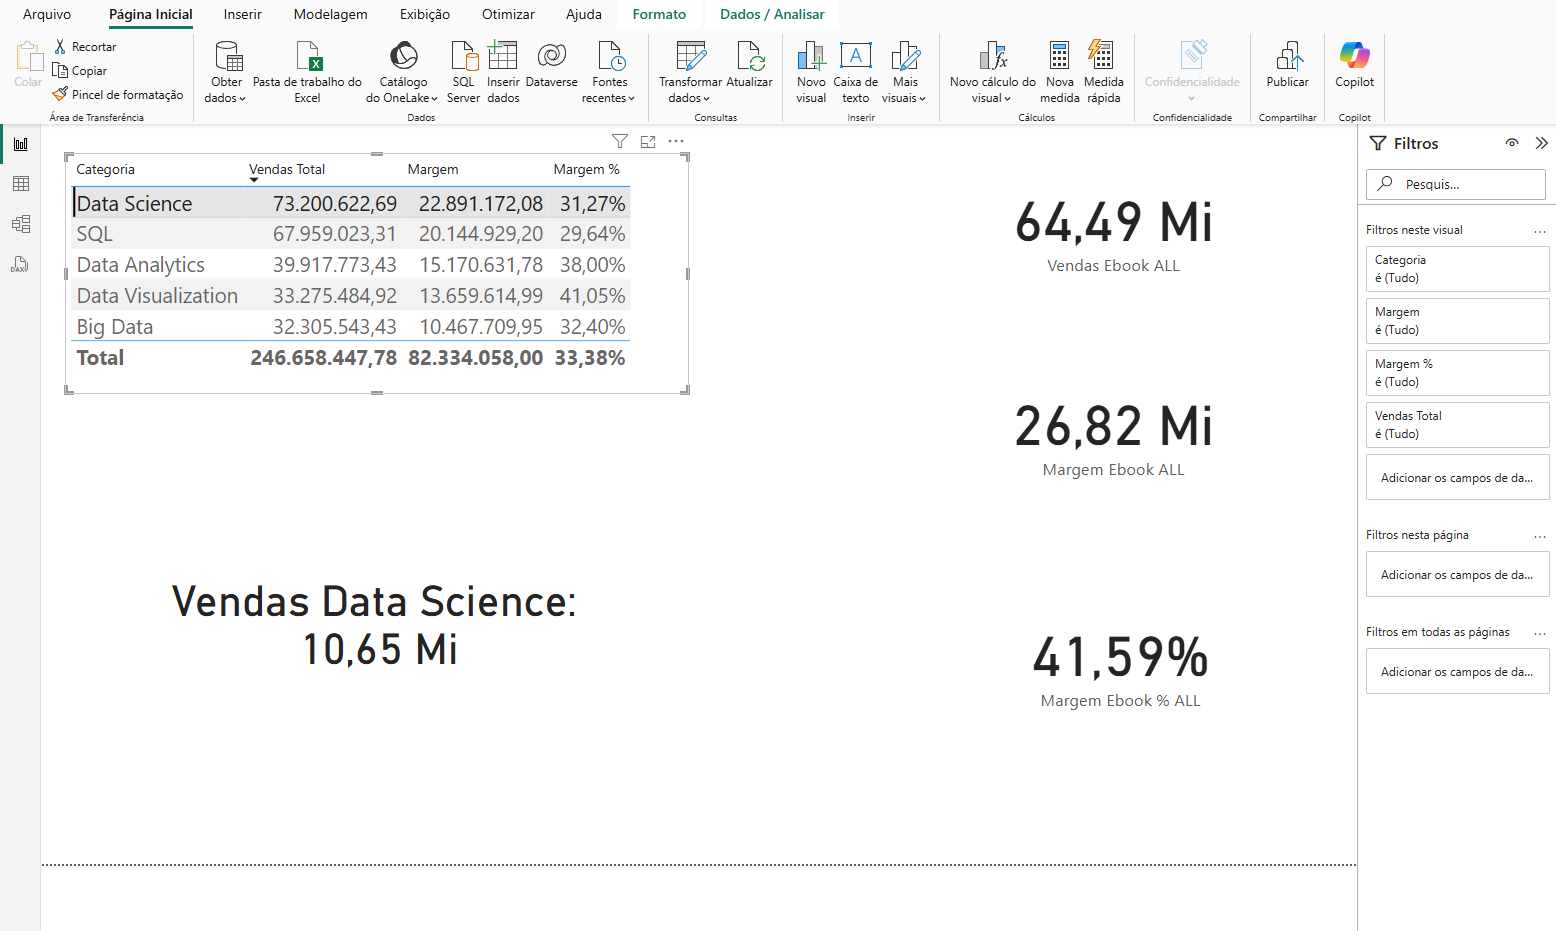The width and height of the screenshot is (1556, 931).
Task: Select Pincel de formatação tool
Action: tap(118, 95)
